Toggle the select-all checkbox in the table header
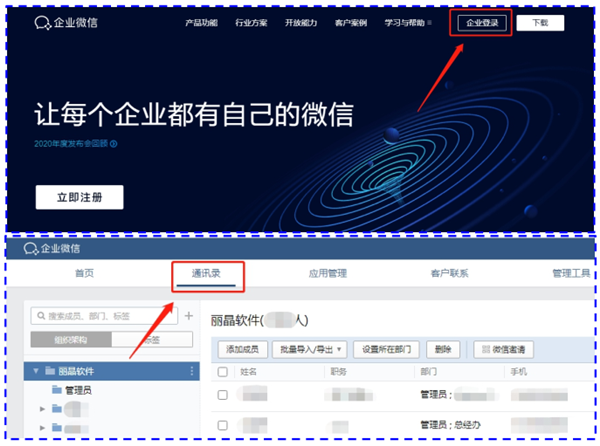Screen dimensions: 600x446 [x=222, y=372]
